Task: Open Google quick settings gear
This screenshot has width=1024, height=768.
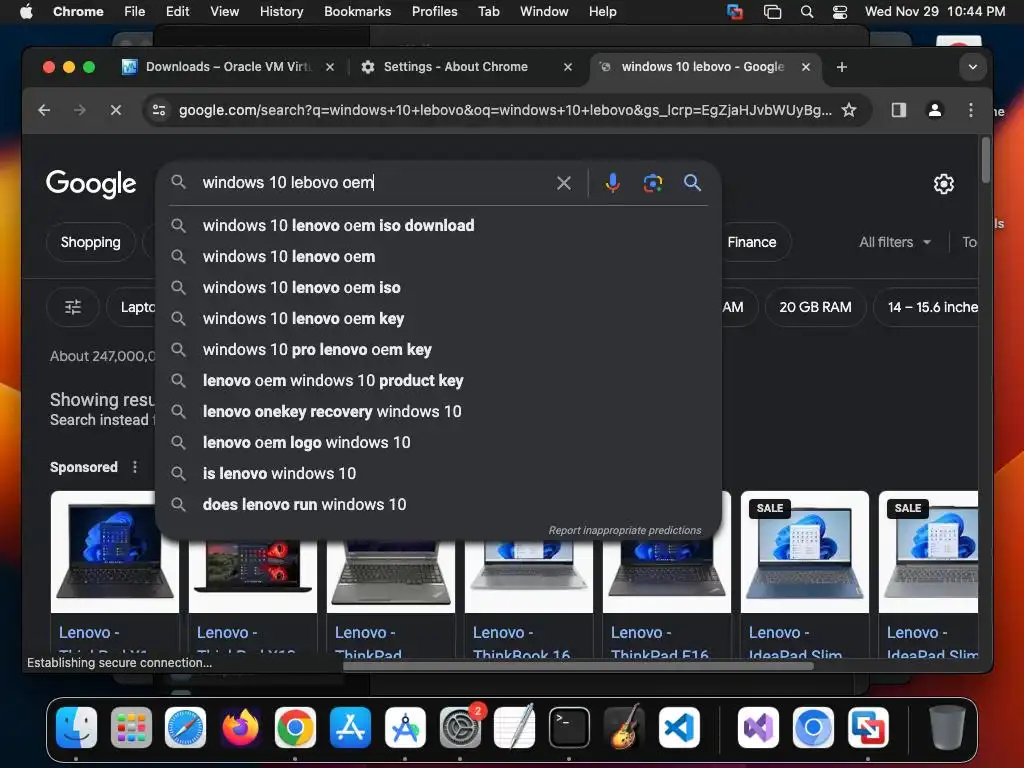Action: [x=944, y=184]
